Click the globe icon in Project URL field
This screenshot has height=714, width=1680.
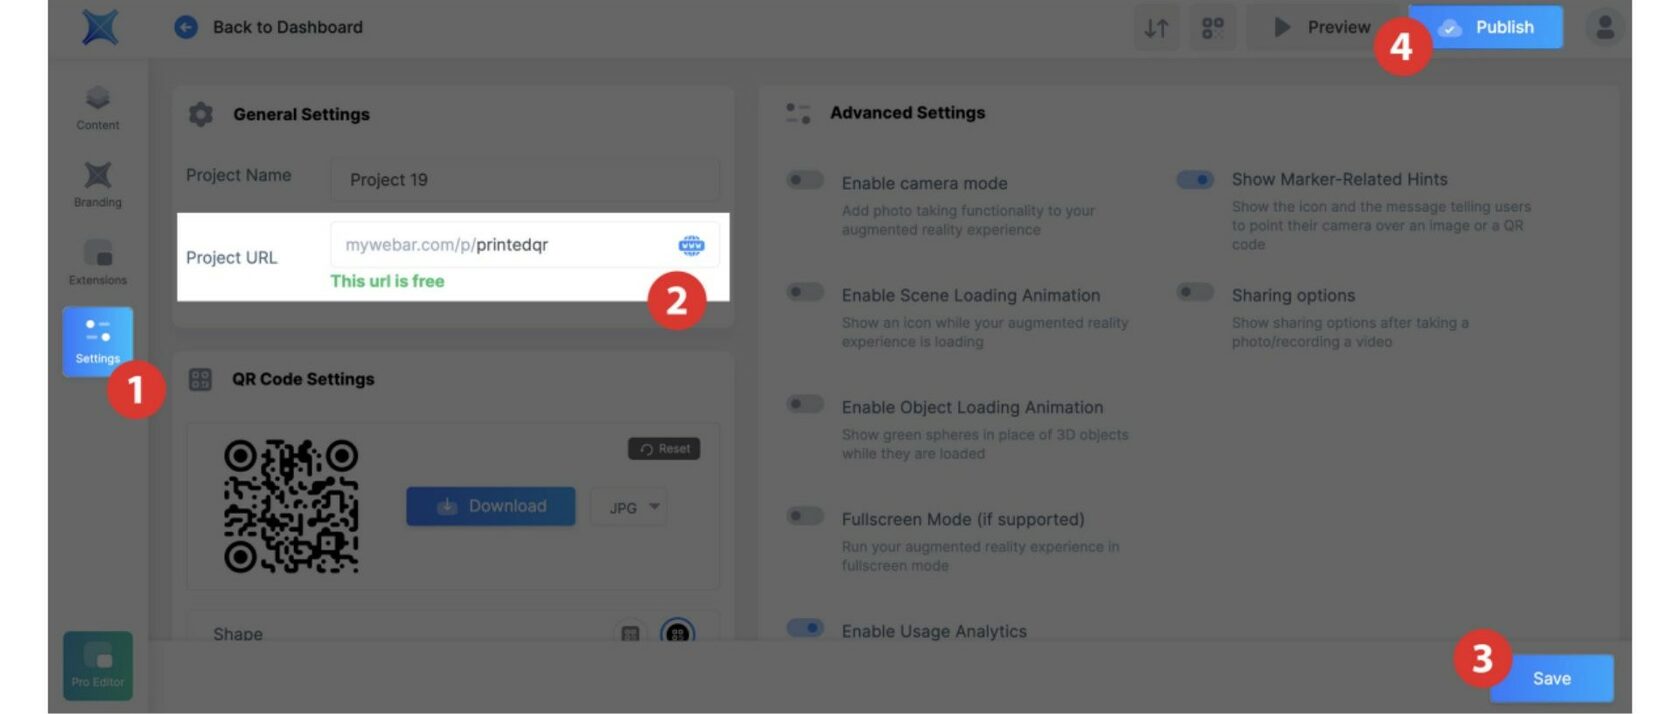(x=691, y=245)
